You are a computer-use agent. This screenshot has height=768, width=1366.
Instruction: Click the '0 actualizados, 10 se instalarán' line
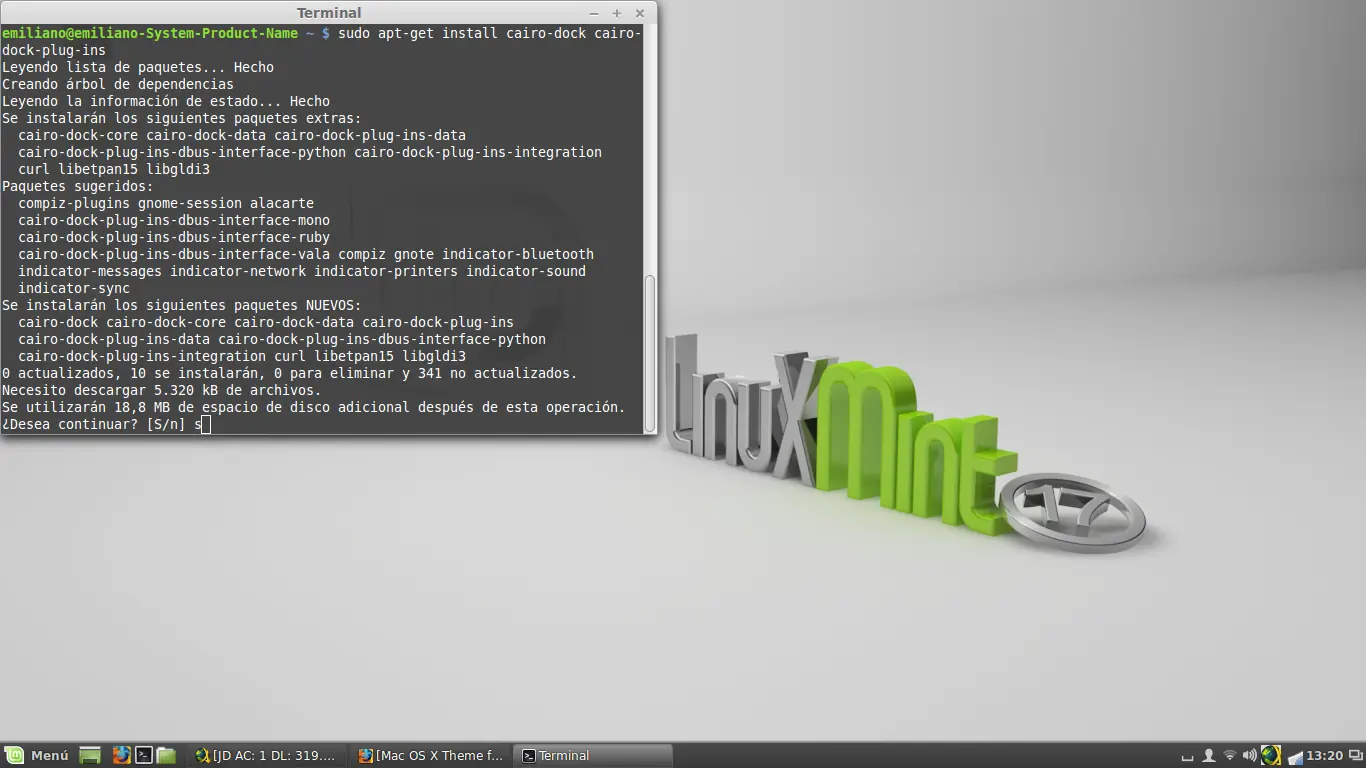coord(290,374)
